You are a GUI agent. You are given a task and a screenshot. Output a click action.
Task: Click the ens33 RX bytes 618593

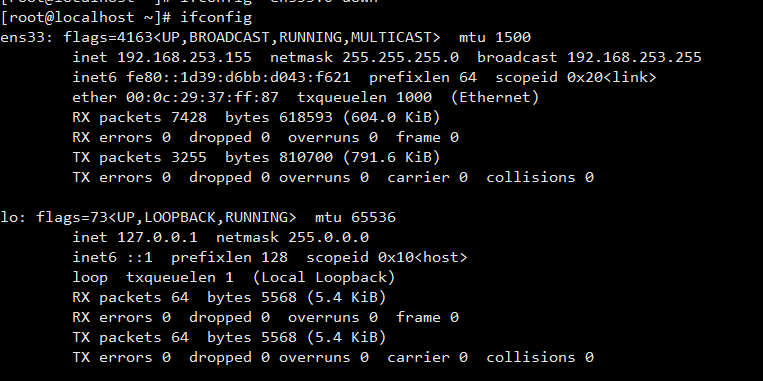306,117
